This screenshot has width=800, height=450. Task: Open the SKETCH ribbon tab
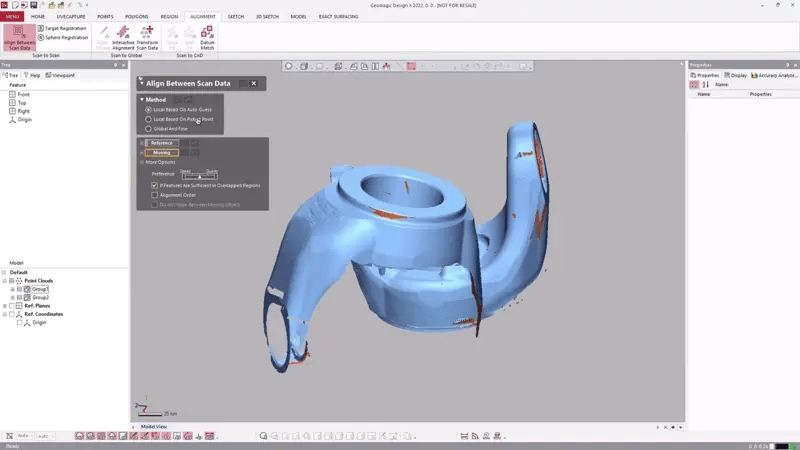[x=236, y=17]
